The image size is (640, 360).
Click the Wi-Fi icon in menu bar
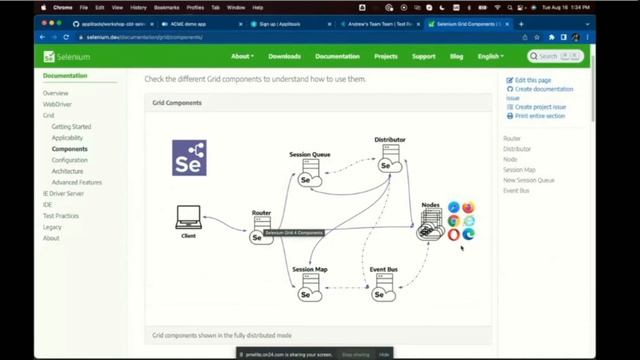pos(497,7)
